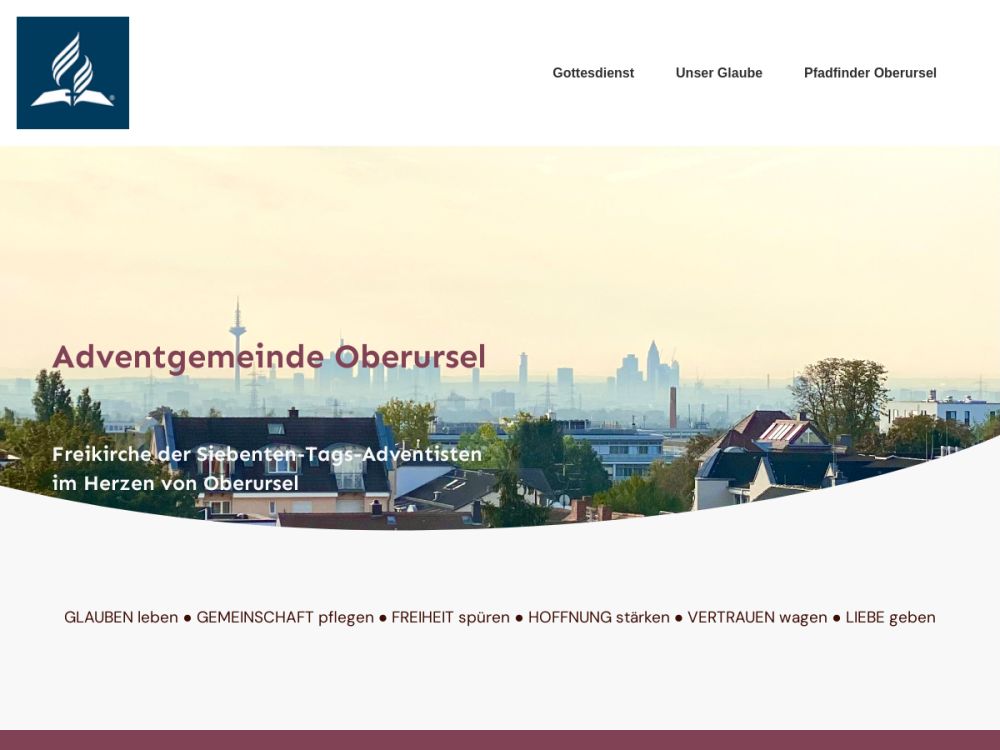Click the 'im Herzen von Oberursel' text
This screenshot has width=1000, height=750.
click(175, 483)
